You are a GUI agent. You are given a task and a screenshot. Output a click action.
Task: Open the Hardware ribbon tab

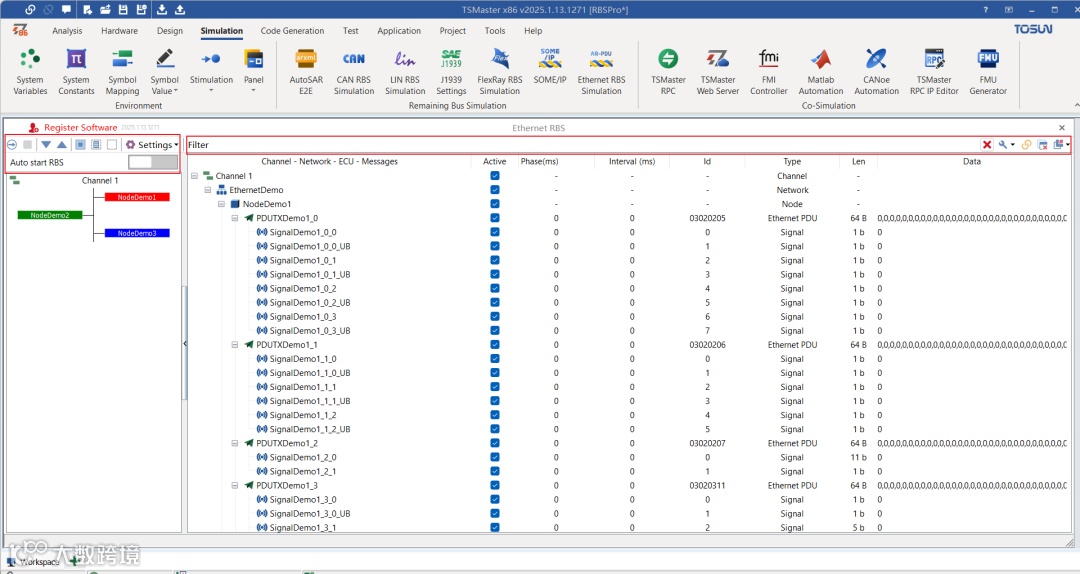coord(119,31)
